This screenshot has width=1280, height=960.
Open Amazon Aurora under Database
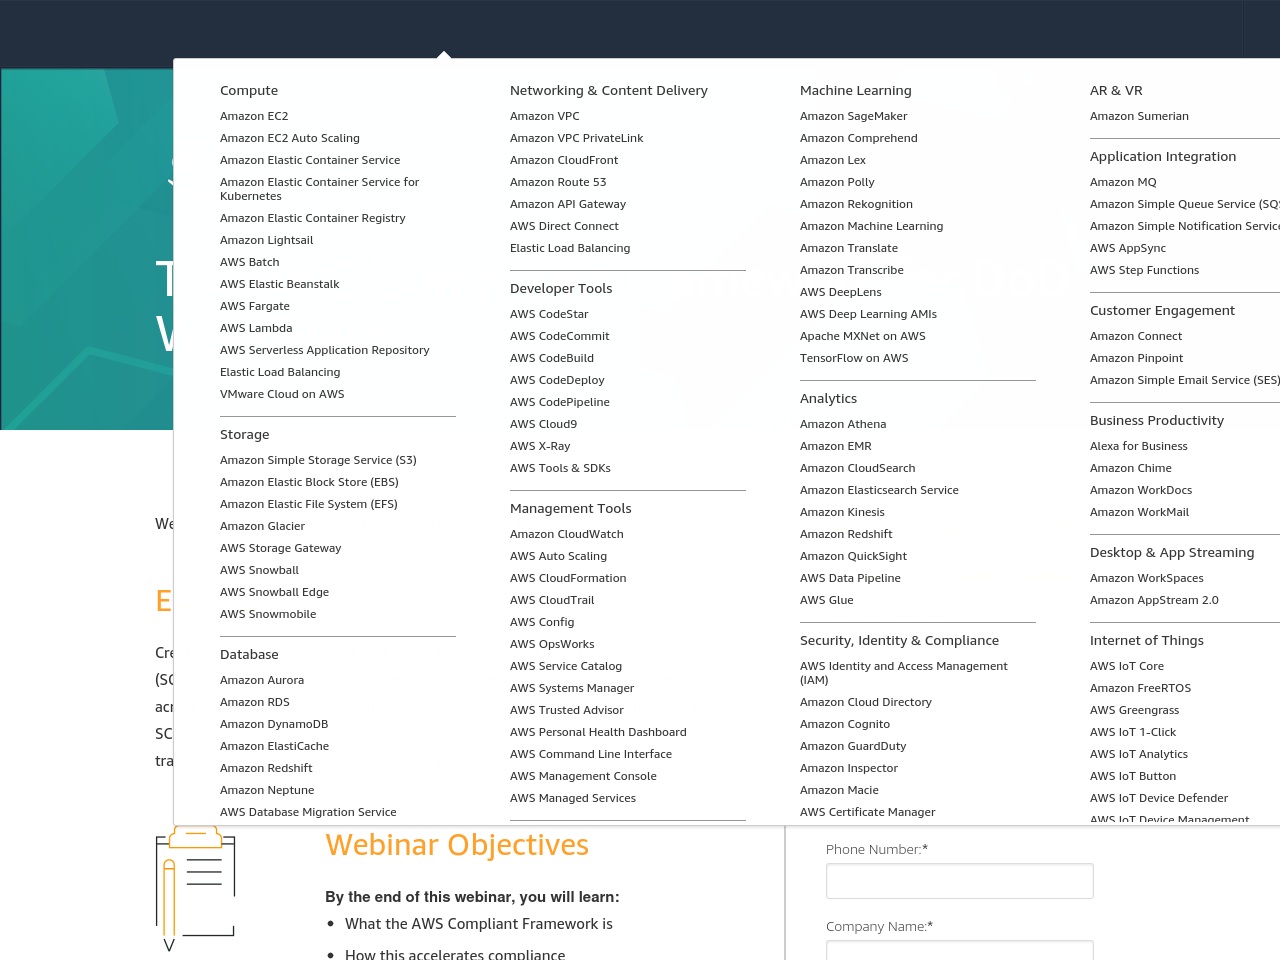pyautogui.click(x=262, y=680)
